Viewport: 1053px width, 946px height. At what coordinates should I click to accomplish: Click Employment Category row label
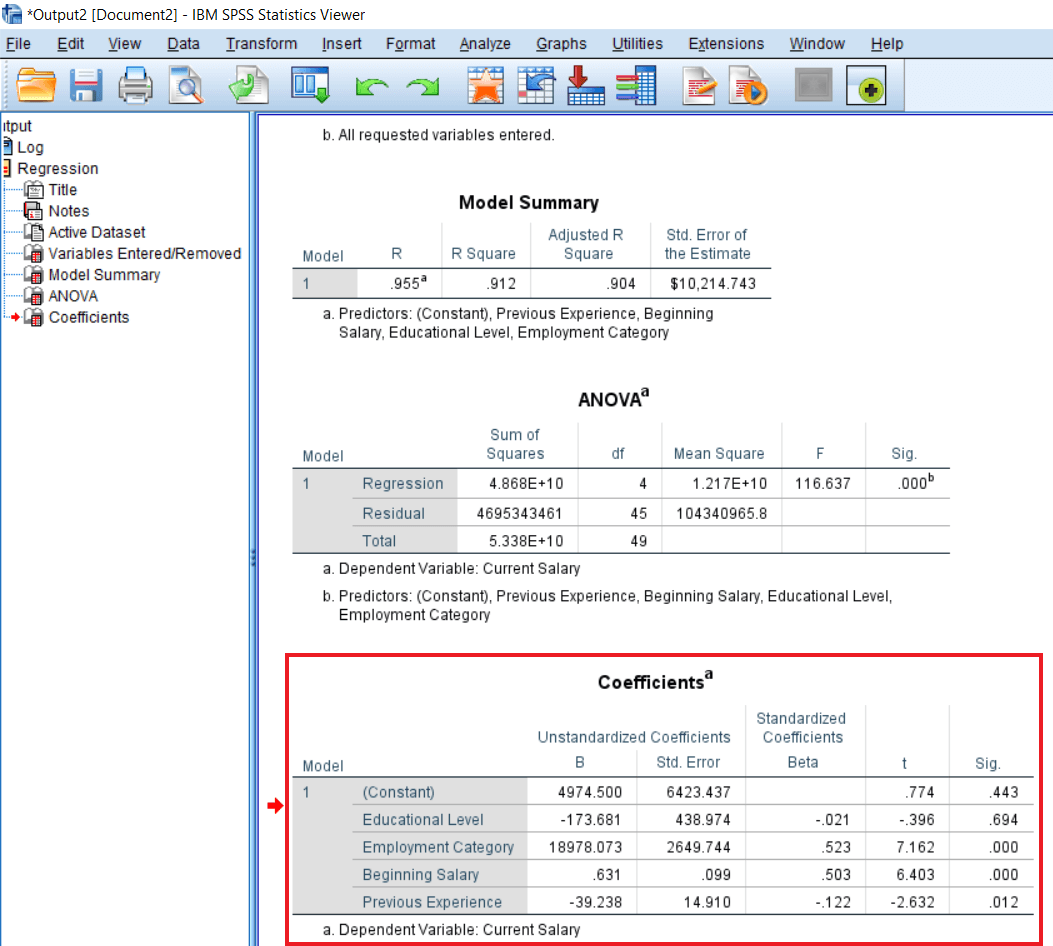click(x=438, y=847)
